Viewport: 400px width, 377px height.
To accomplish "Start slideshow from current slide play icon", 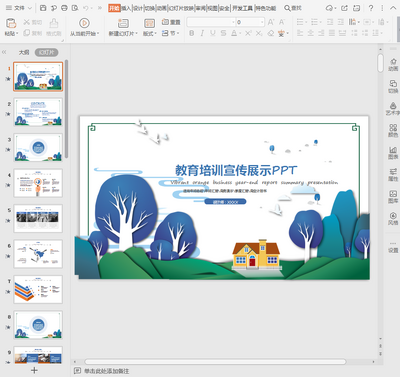I will (84, 23).
